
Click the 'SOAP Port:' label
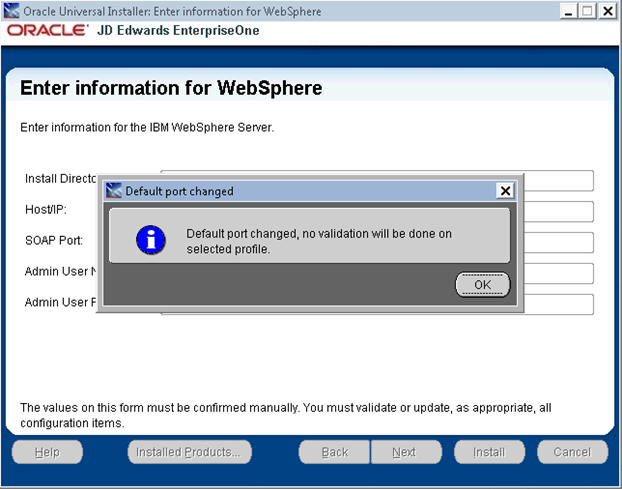coord(54,240)
